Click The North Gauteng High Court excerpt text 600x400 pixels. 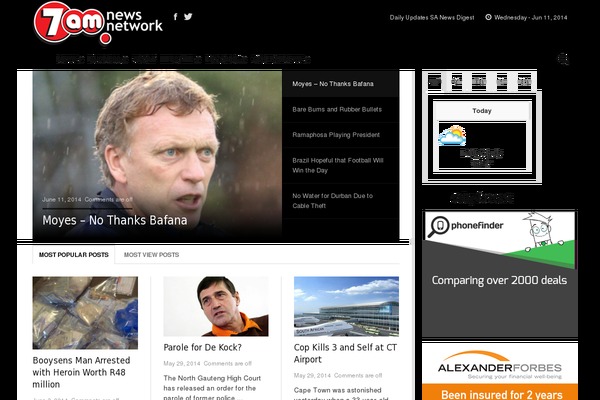[x=212, y=388]
